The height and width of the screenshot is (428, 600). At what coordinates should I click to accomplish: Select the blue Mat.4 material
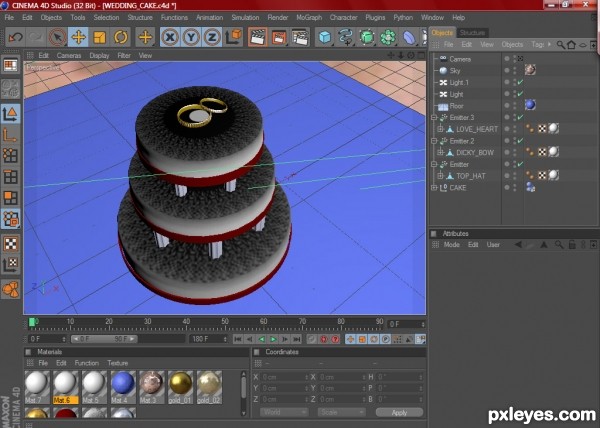click(x=123, y=387)
